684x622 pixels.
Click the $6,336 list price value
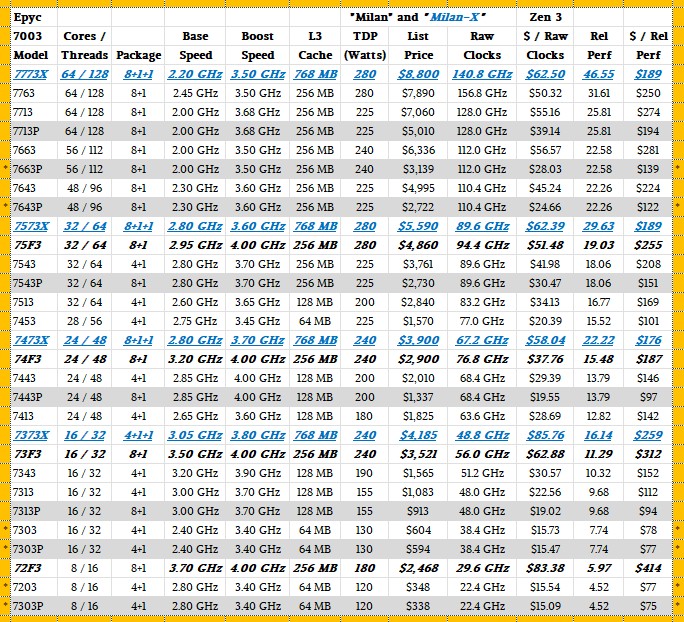click(x=418, y=150)
